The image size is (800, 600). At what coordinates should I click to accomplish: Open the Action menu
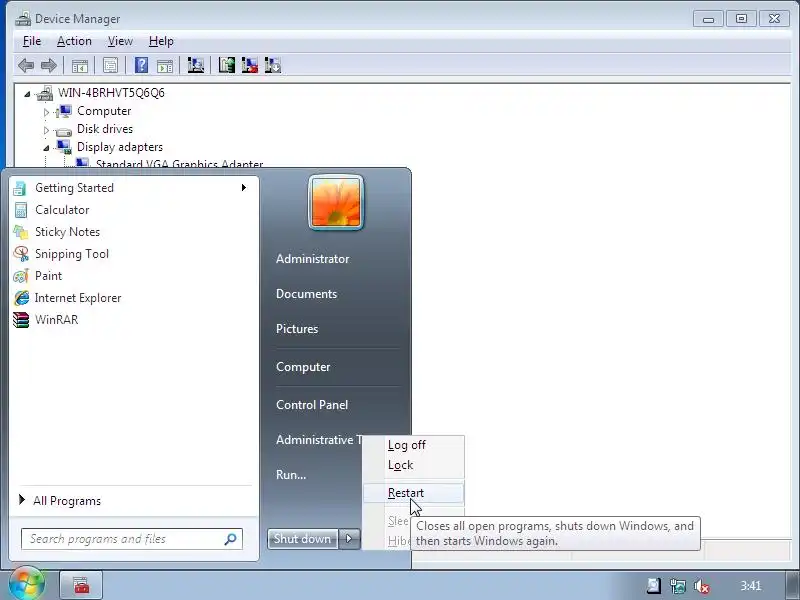(74, 41)
